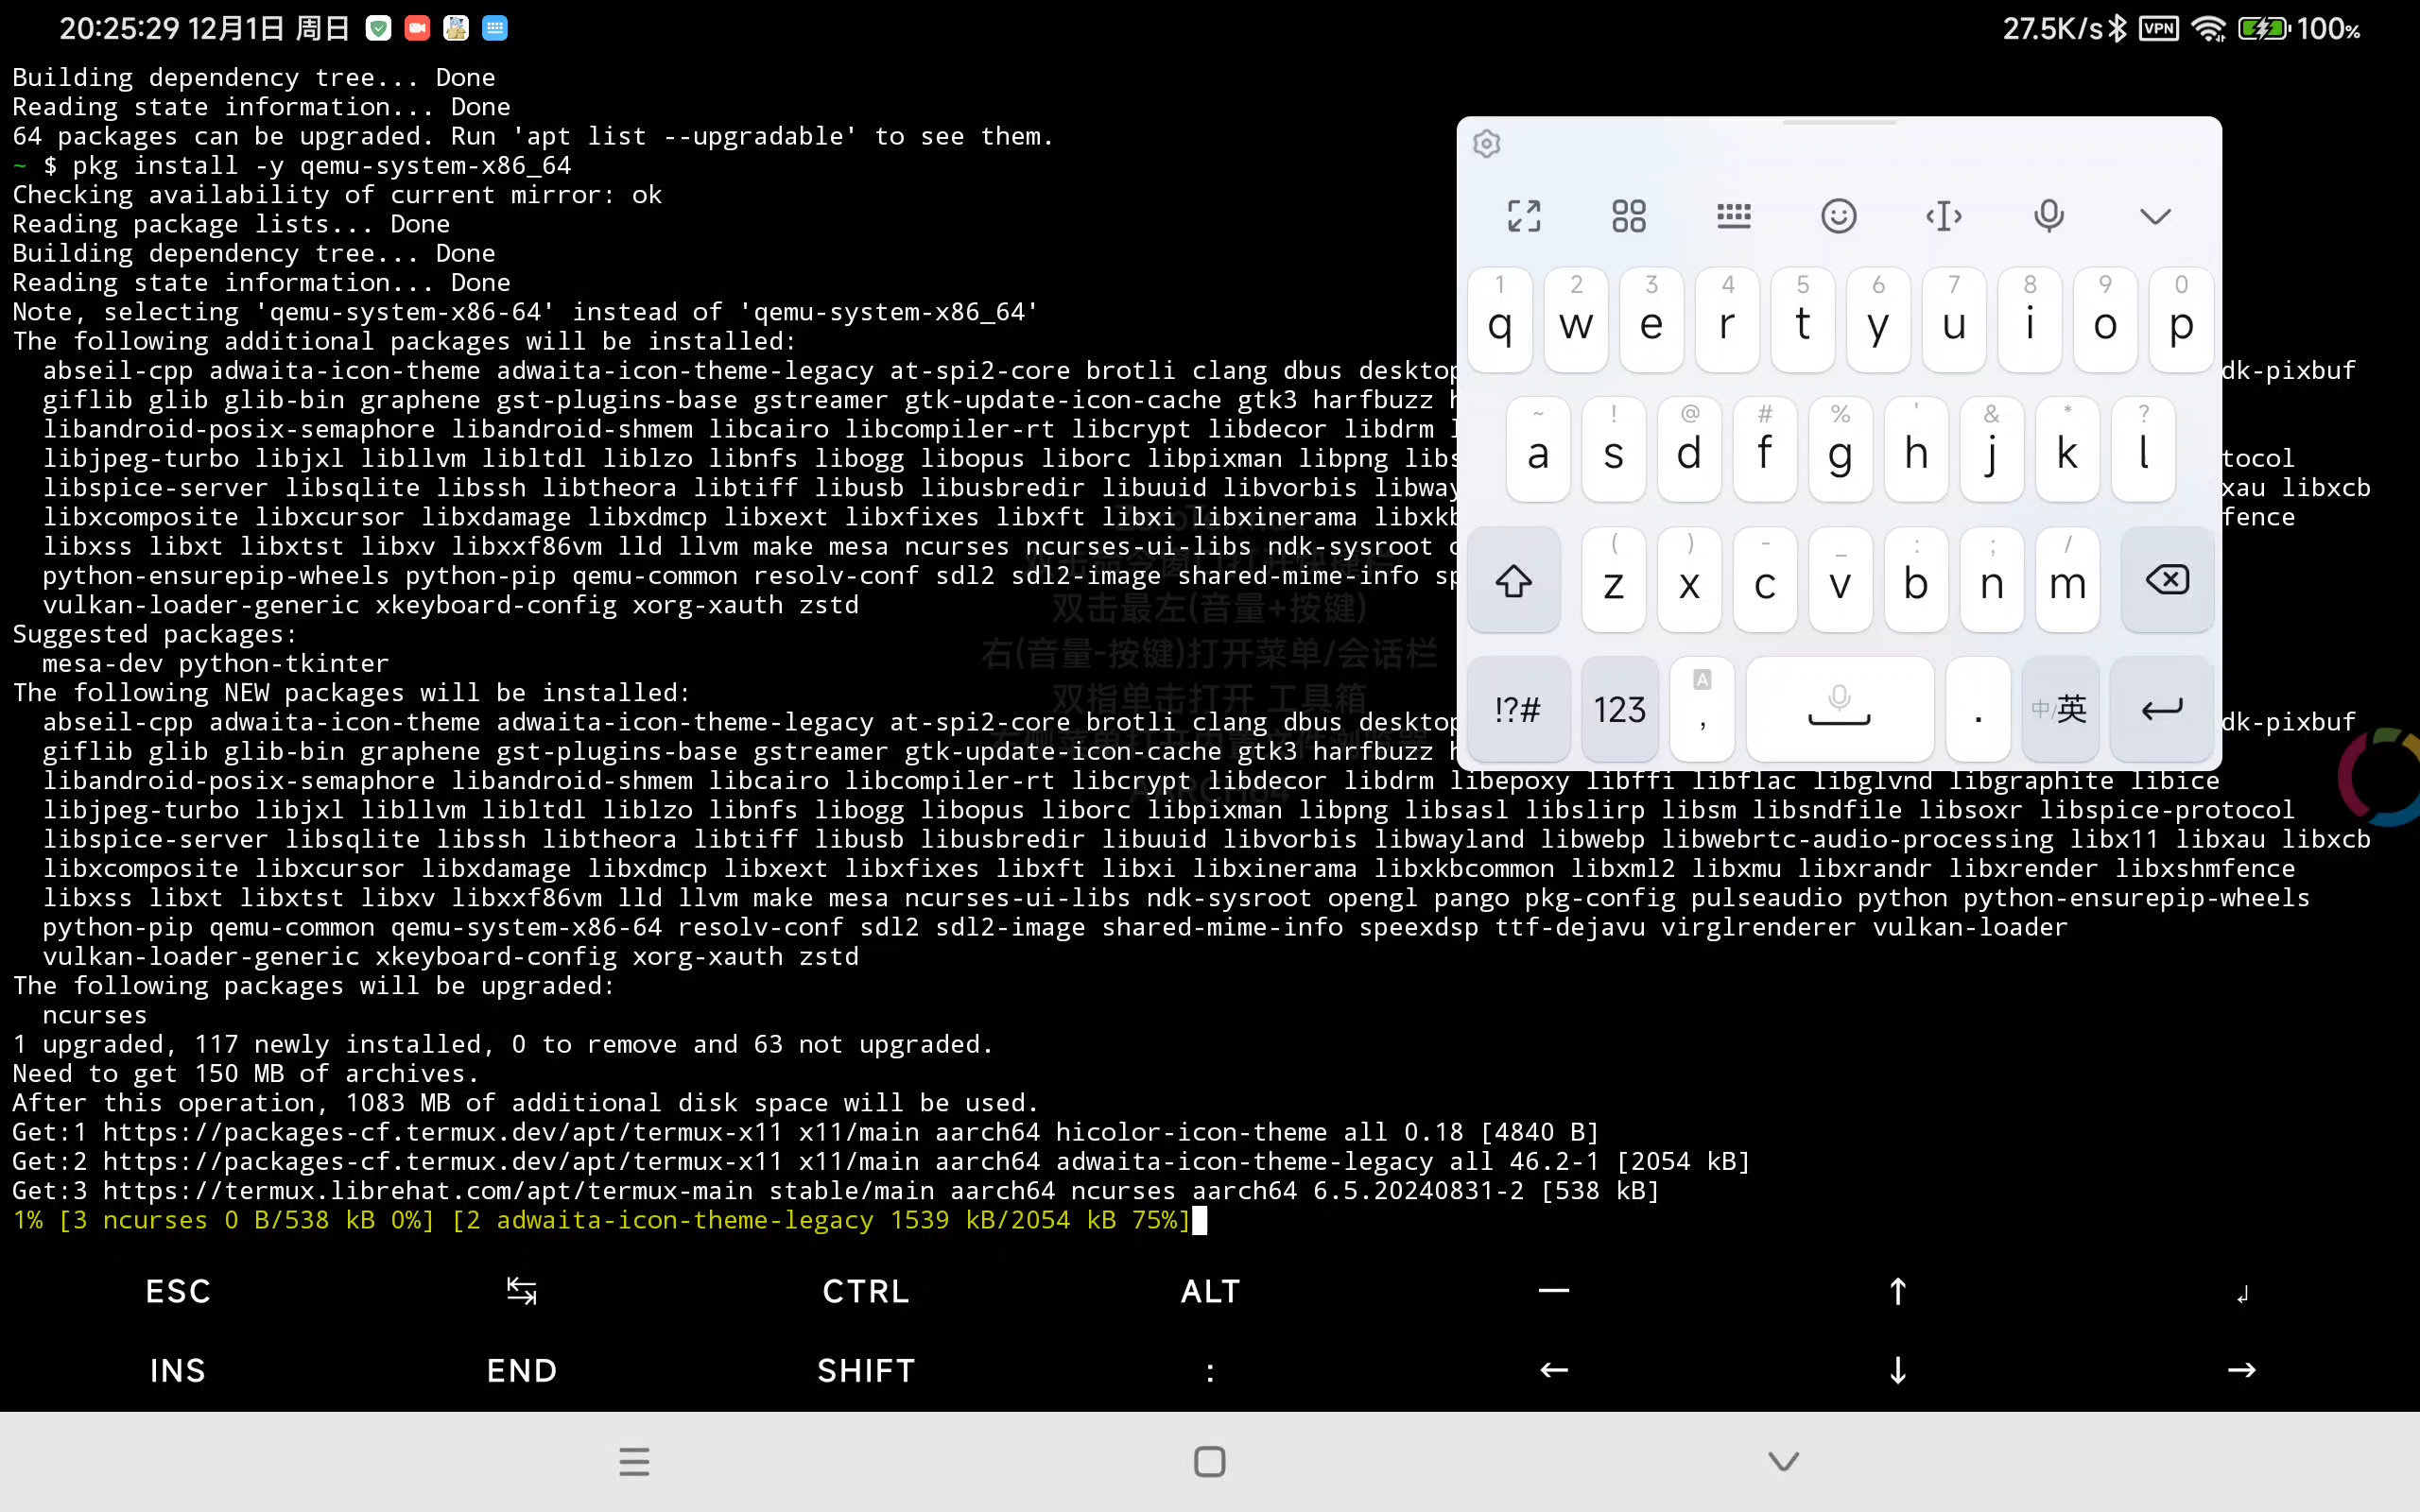This screenshot has width=2420, height=1512.
Task: Tap the ESC extra key in Termux
Action: [178, 1291]
